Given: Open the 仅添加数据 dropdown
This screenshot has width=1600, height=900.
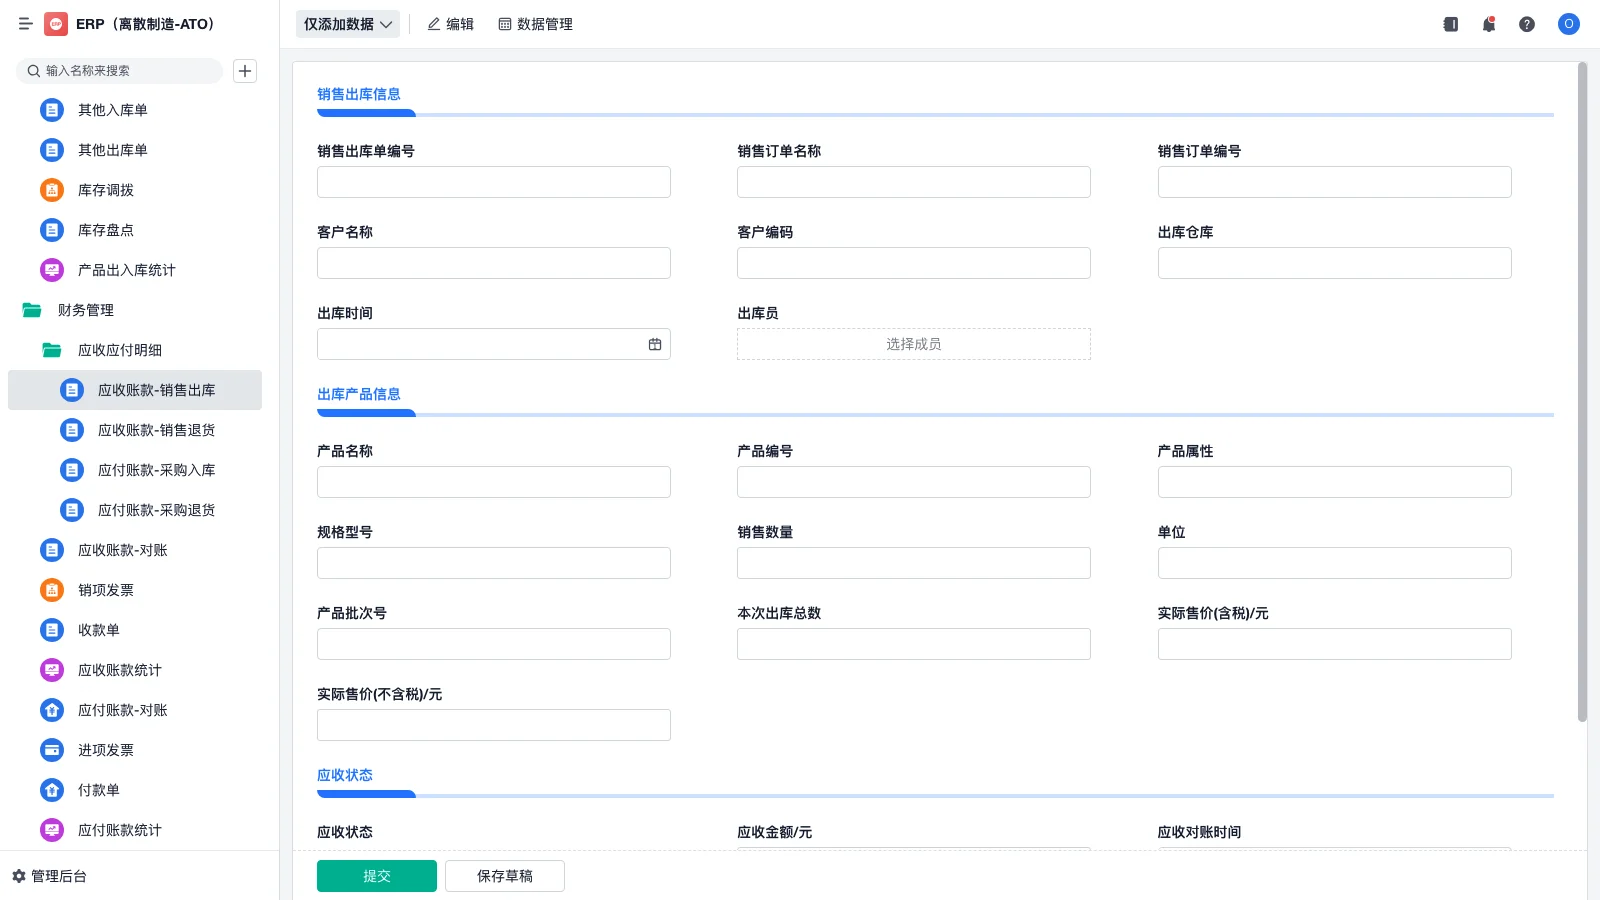Looking at the screenshot, I should [347, 24].
